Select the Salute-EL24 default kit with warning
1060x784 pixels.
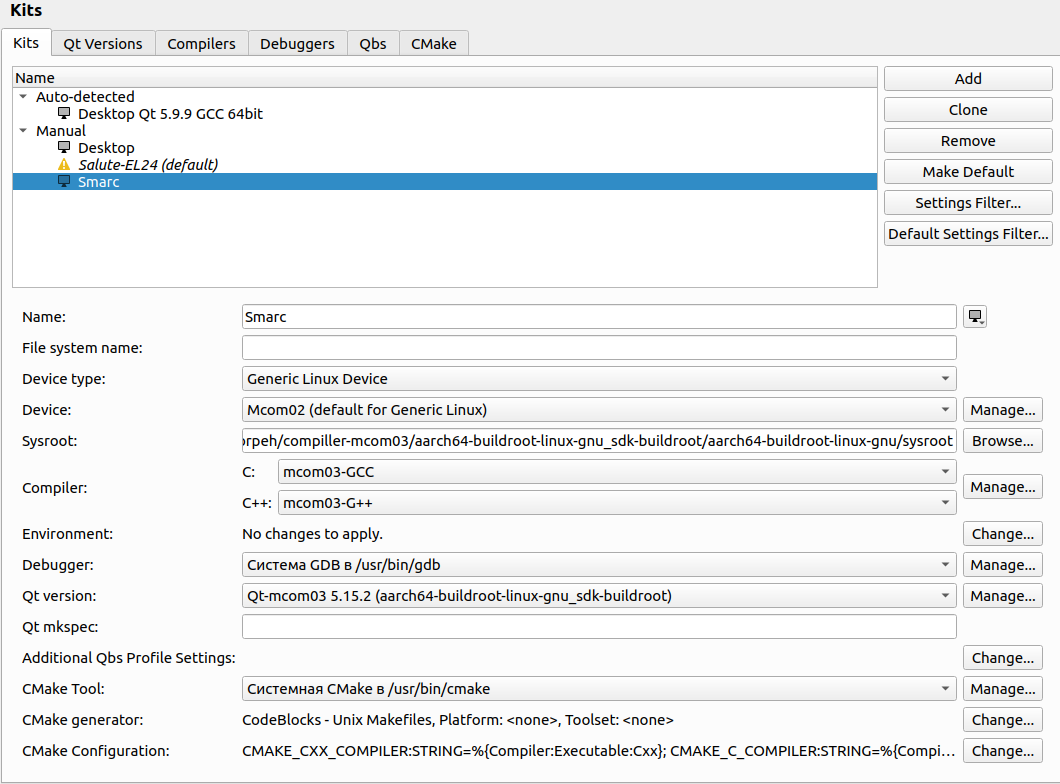pyautogui.click(x=147, y=165)
